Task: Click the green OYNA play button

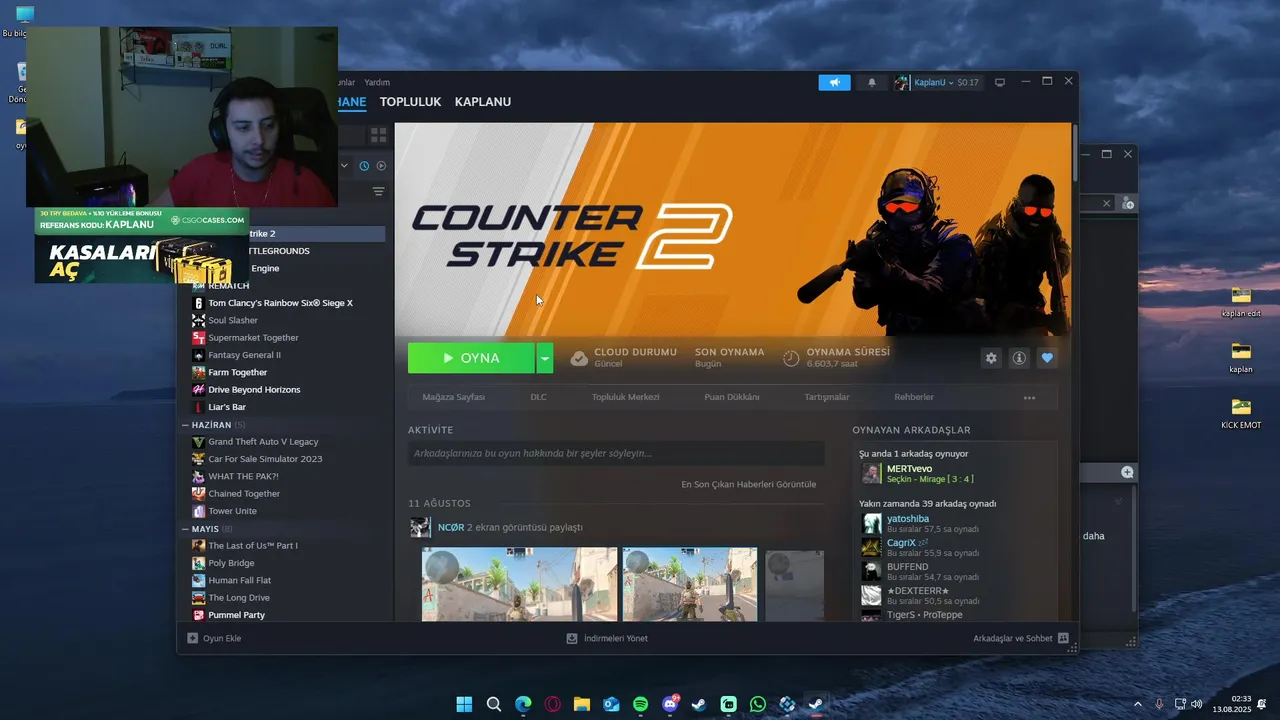Action: pos(471,358)
